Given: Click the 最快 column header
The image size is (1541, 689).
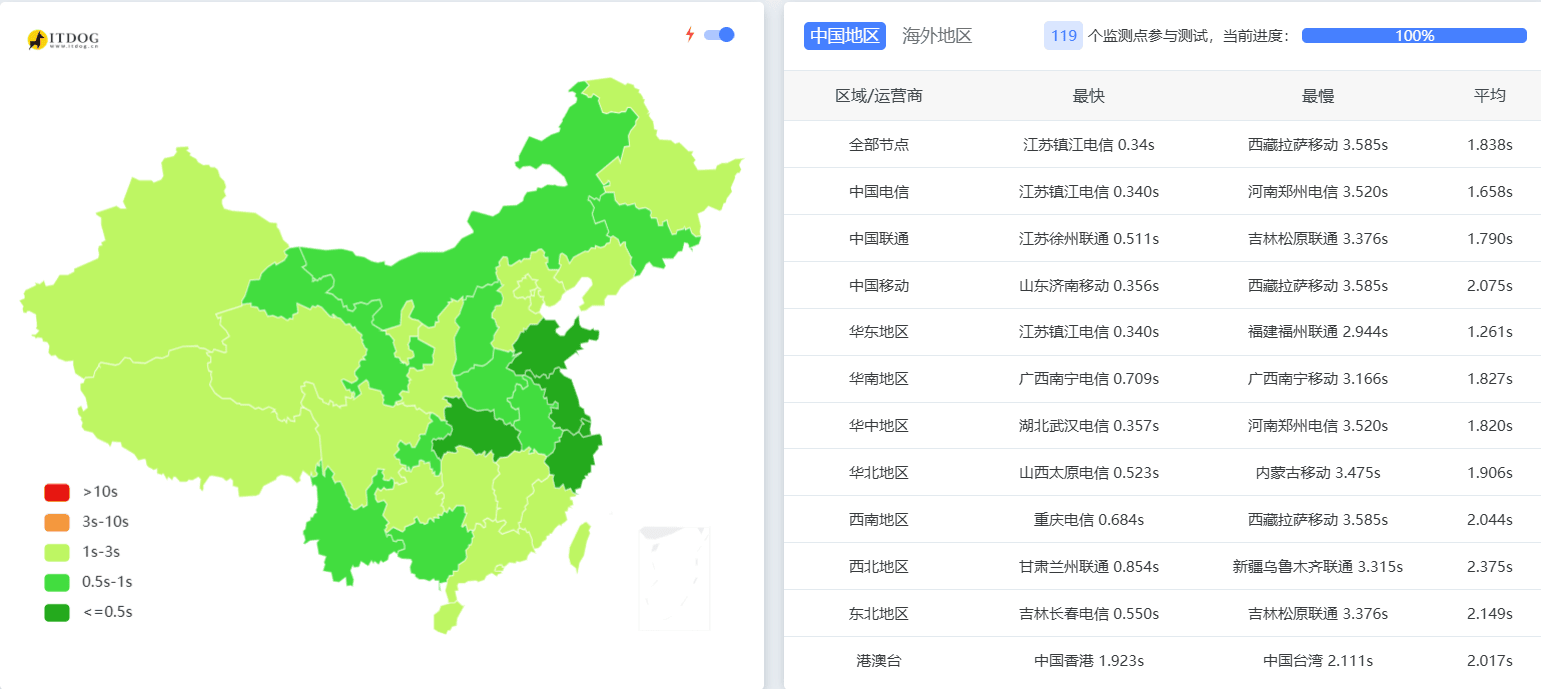Looking at the screenshot, I should 1088,96.
